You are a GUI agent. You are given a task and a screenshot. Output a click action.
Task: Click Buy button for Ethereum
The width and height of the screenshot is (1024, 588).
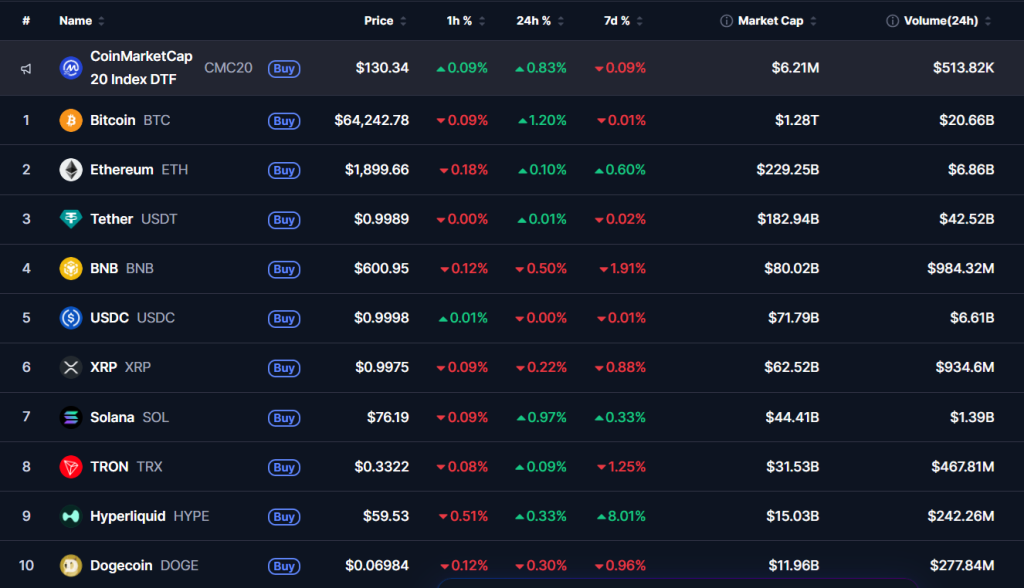click(284, 171)
